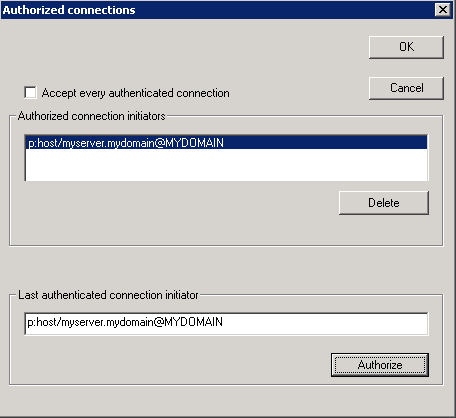Click the Authorized connections title bar

pyautogui.click(x=217, y=10)
